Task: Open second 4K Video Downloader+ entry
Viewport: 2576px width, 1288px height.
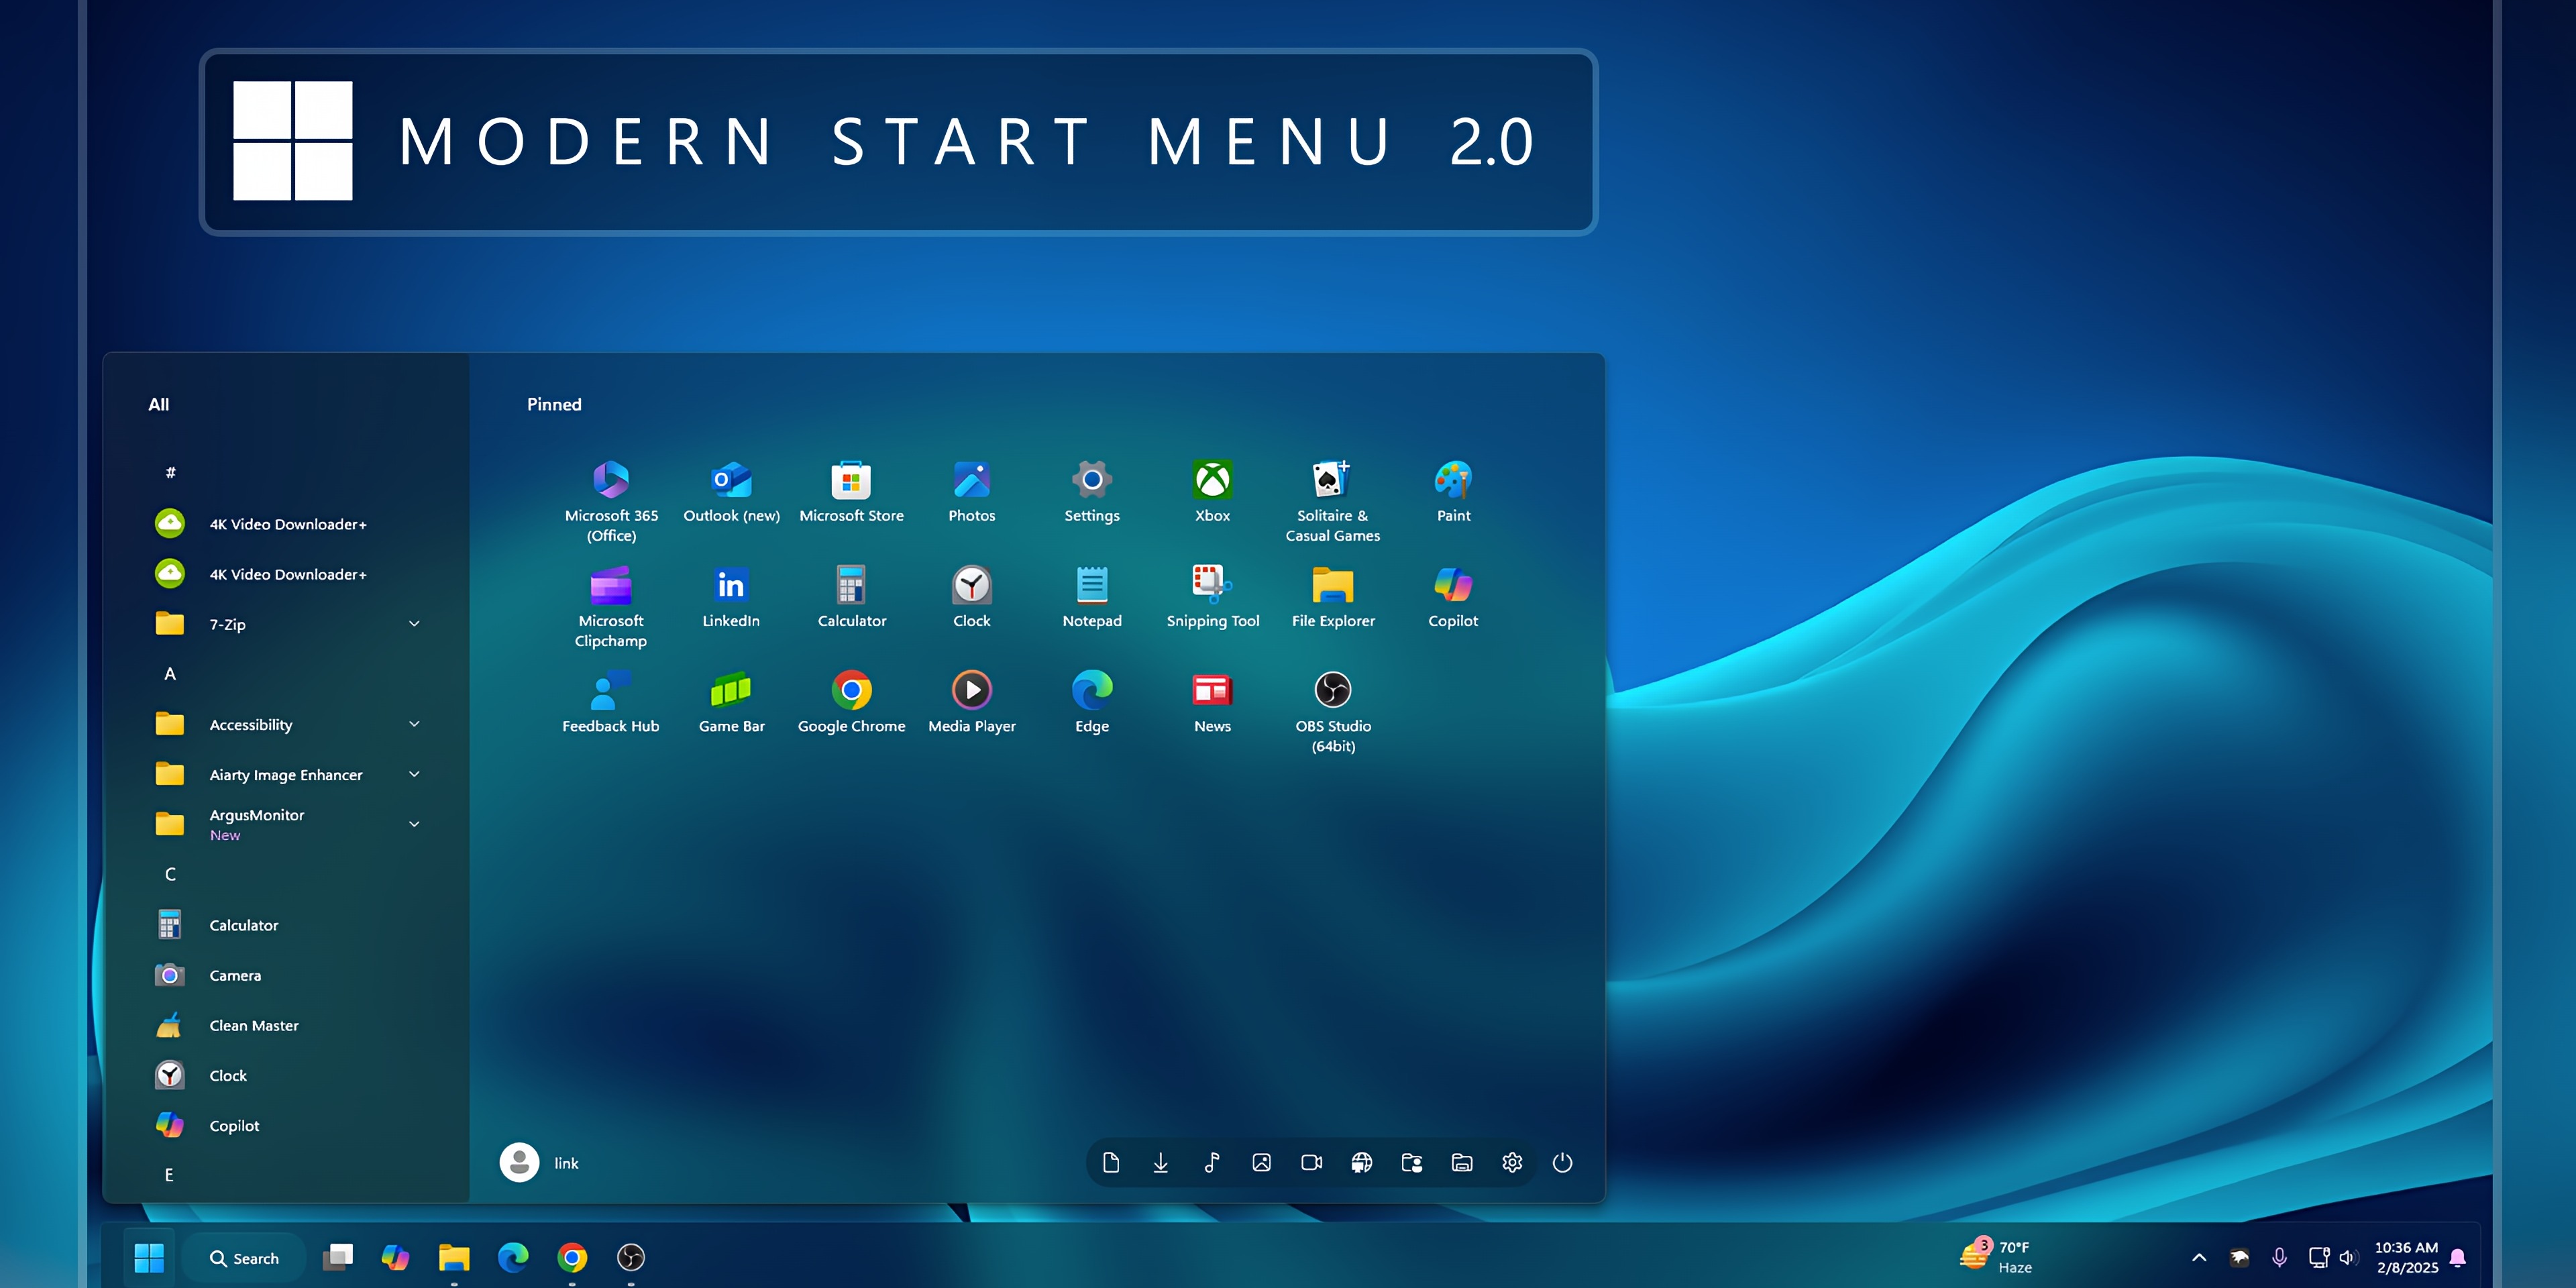Action: click(x=287, y=574)
